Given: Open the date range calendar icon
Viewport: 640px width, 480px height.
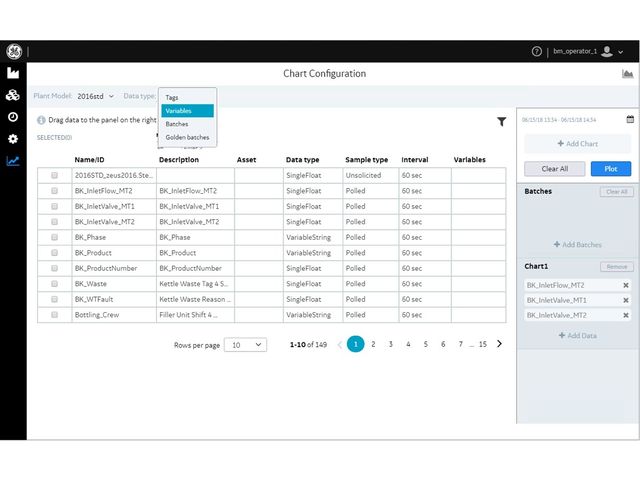Looking at the screenshot, I should [630, 119].
